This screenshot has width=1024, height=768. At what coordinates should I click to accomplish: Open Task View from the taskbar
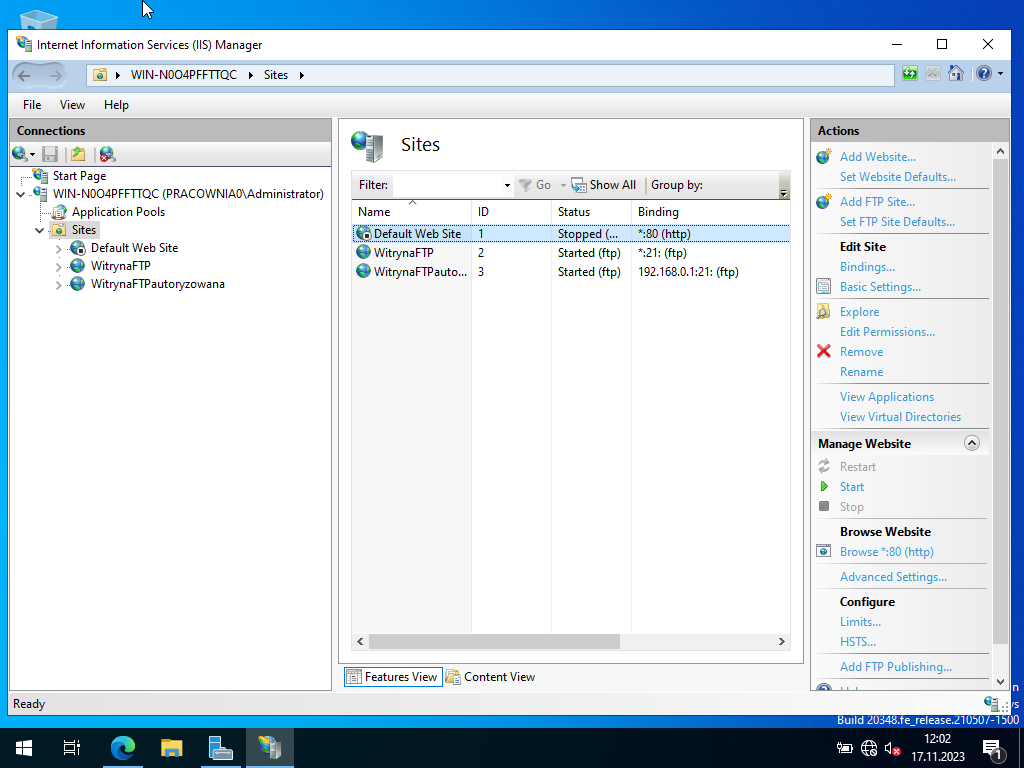click(72, 747)
